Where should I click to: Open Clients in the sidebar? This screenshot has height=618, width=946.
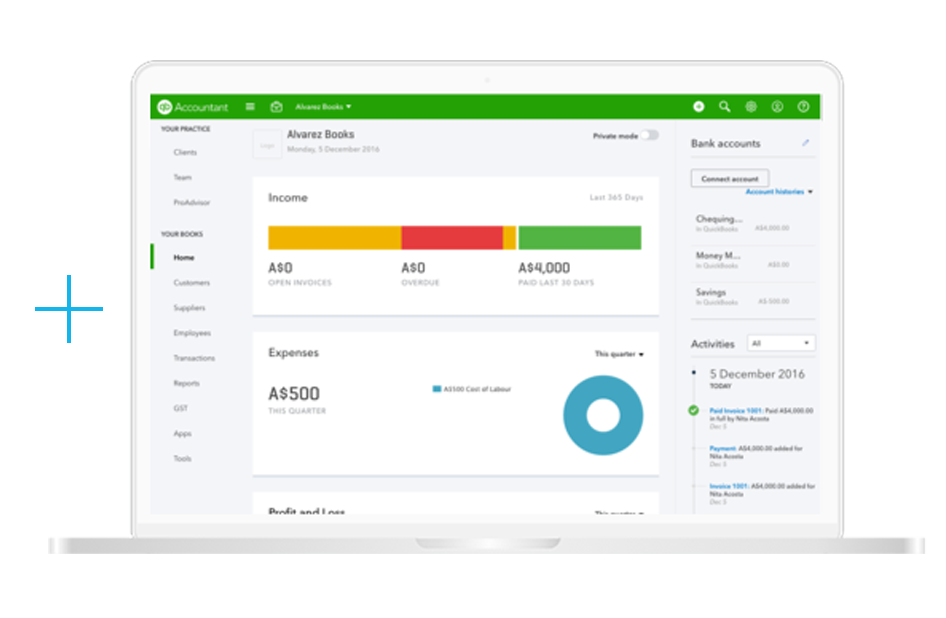[185, 152]
